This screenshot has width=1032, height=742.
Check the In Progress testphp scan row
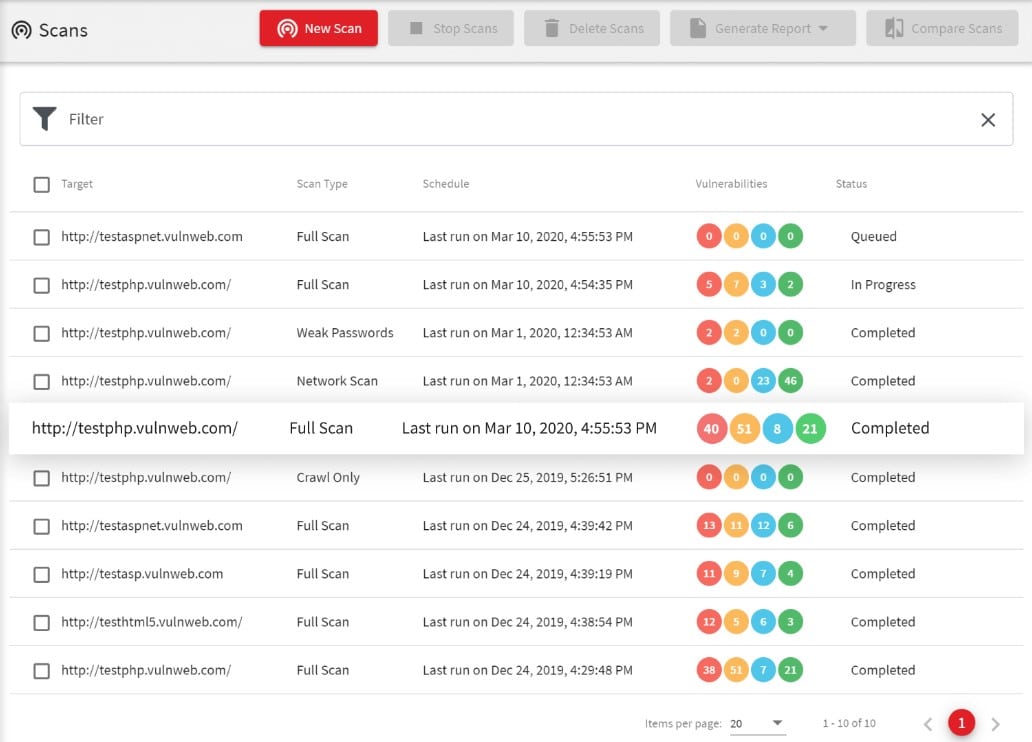pos(41,285)
